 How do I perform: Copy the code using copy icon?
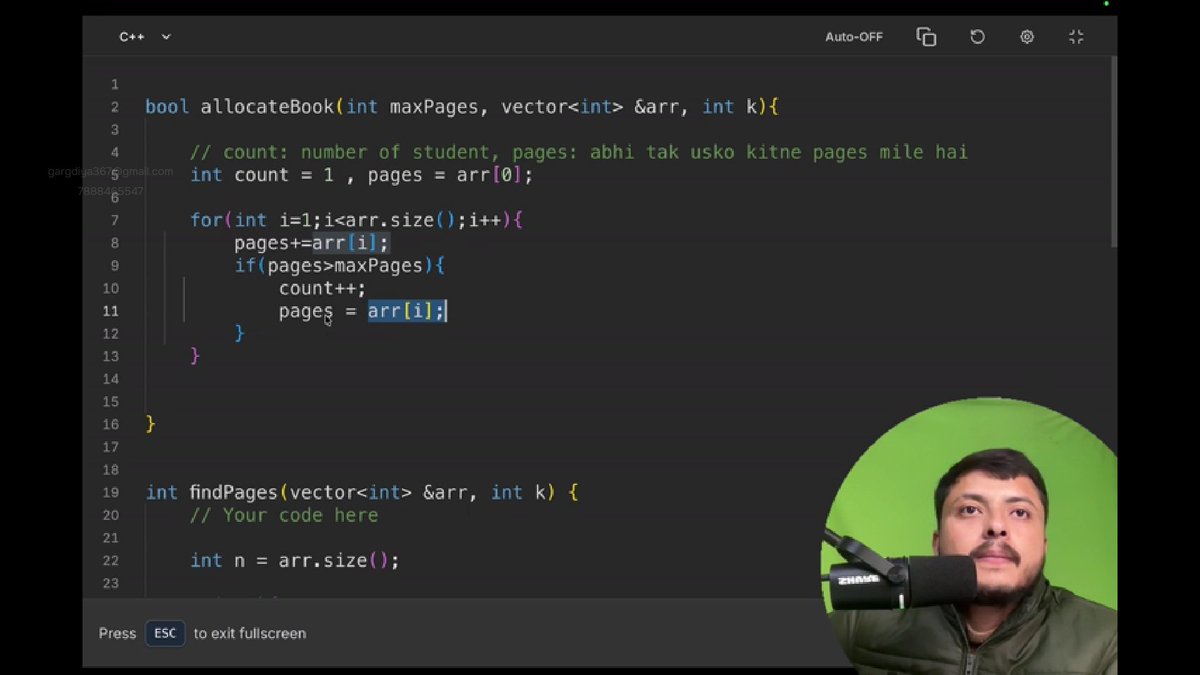click(926, 37)
